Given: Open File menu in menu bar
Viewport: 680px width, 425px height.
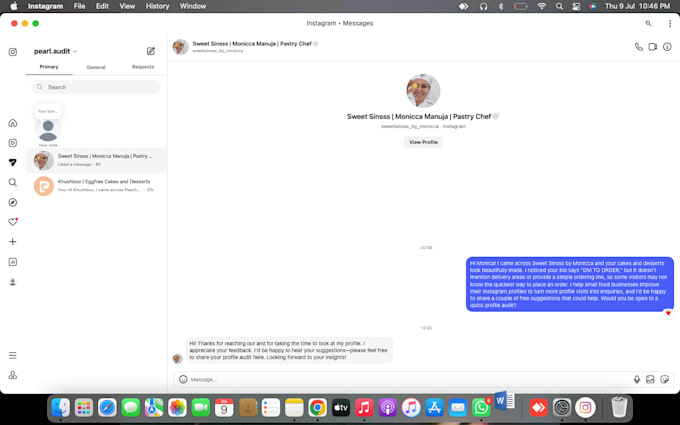Looking at the screenshot, I should click(79, 6).
